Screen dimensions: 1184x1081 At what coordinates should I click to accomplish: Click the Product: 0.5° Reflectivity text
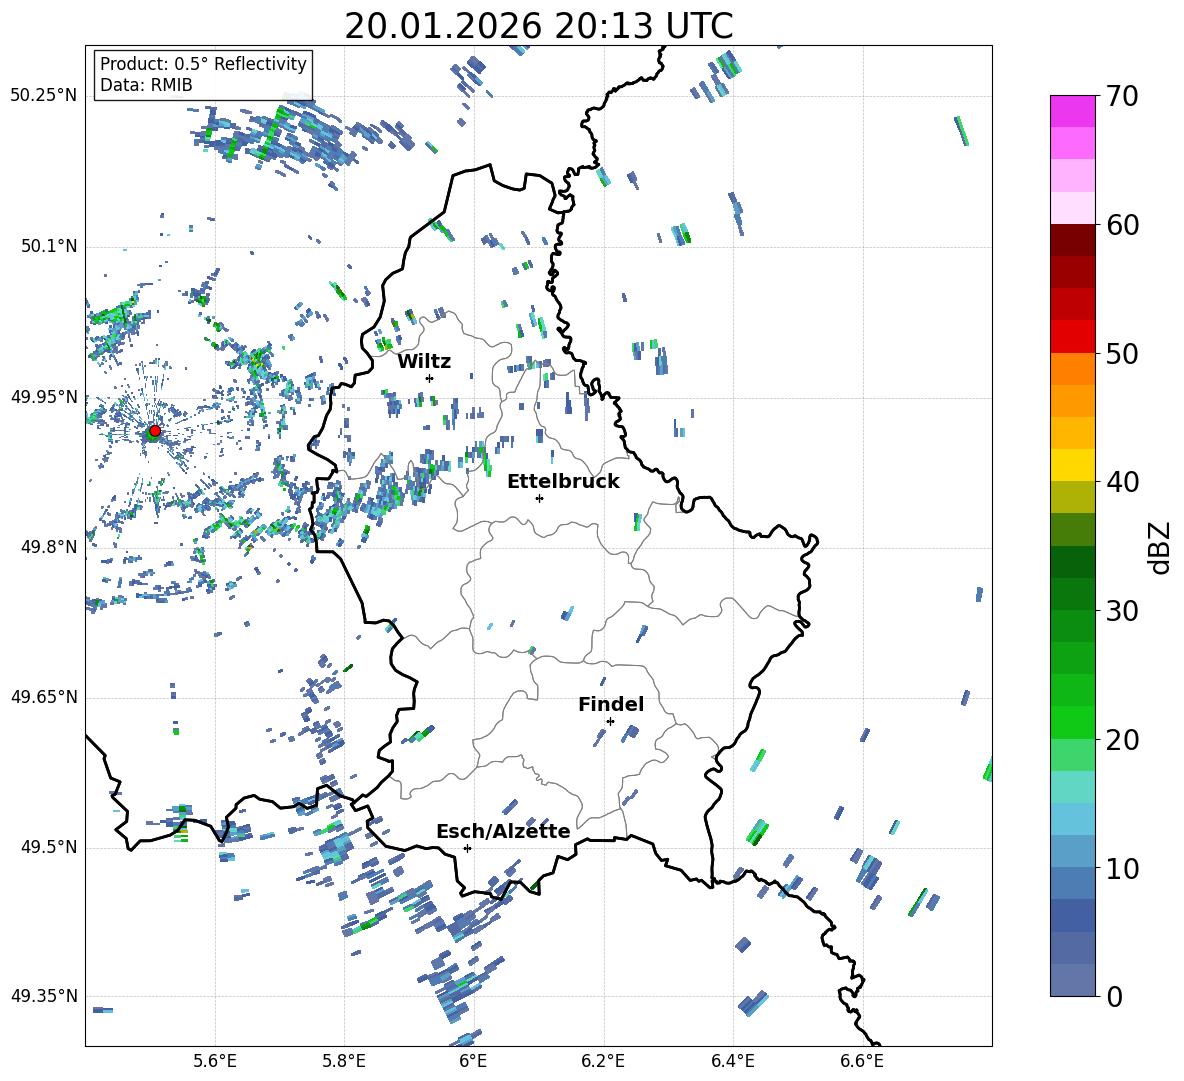203,63
